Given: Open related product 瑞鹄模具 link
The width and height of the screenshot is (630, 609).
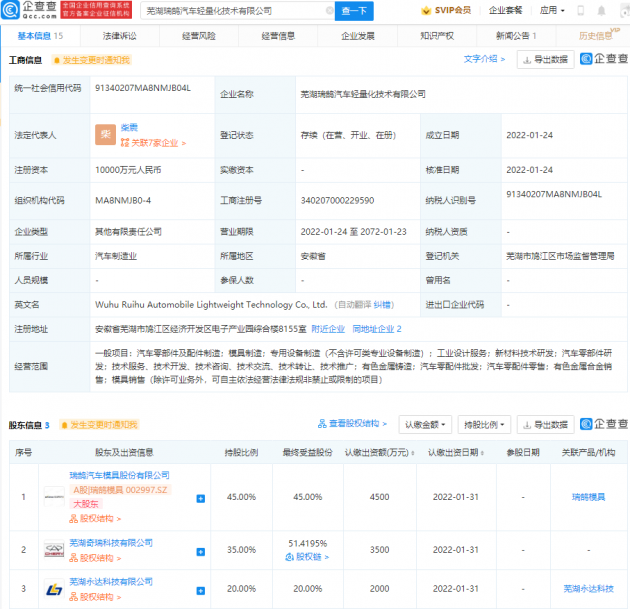Looking at the screenshot, I should 588,497.
